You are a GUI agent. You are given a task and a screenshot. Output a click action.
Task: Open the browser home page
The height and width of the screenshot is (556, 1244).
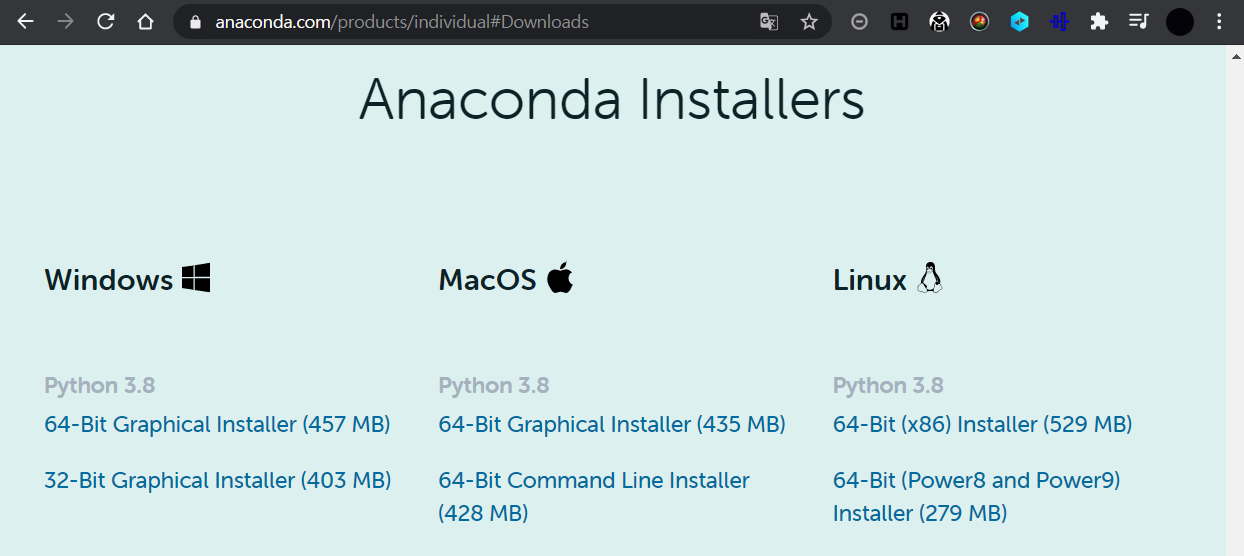(x=145, y=21)
